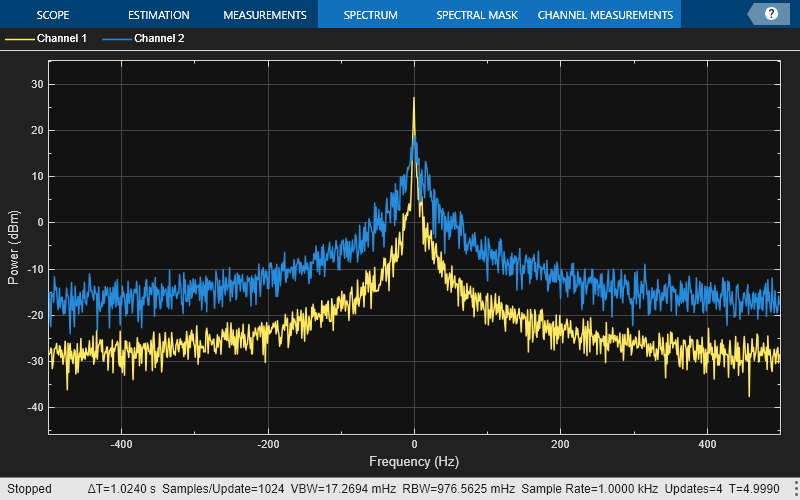Open the ESTIMATION tab
This screenshot has width=800, height=500.
[159, 15]
